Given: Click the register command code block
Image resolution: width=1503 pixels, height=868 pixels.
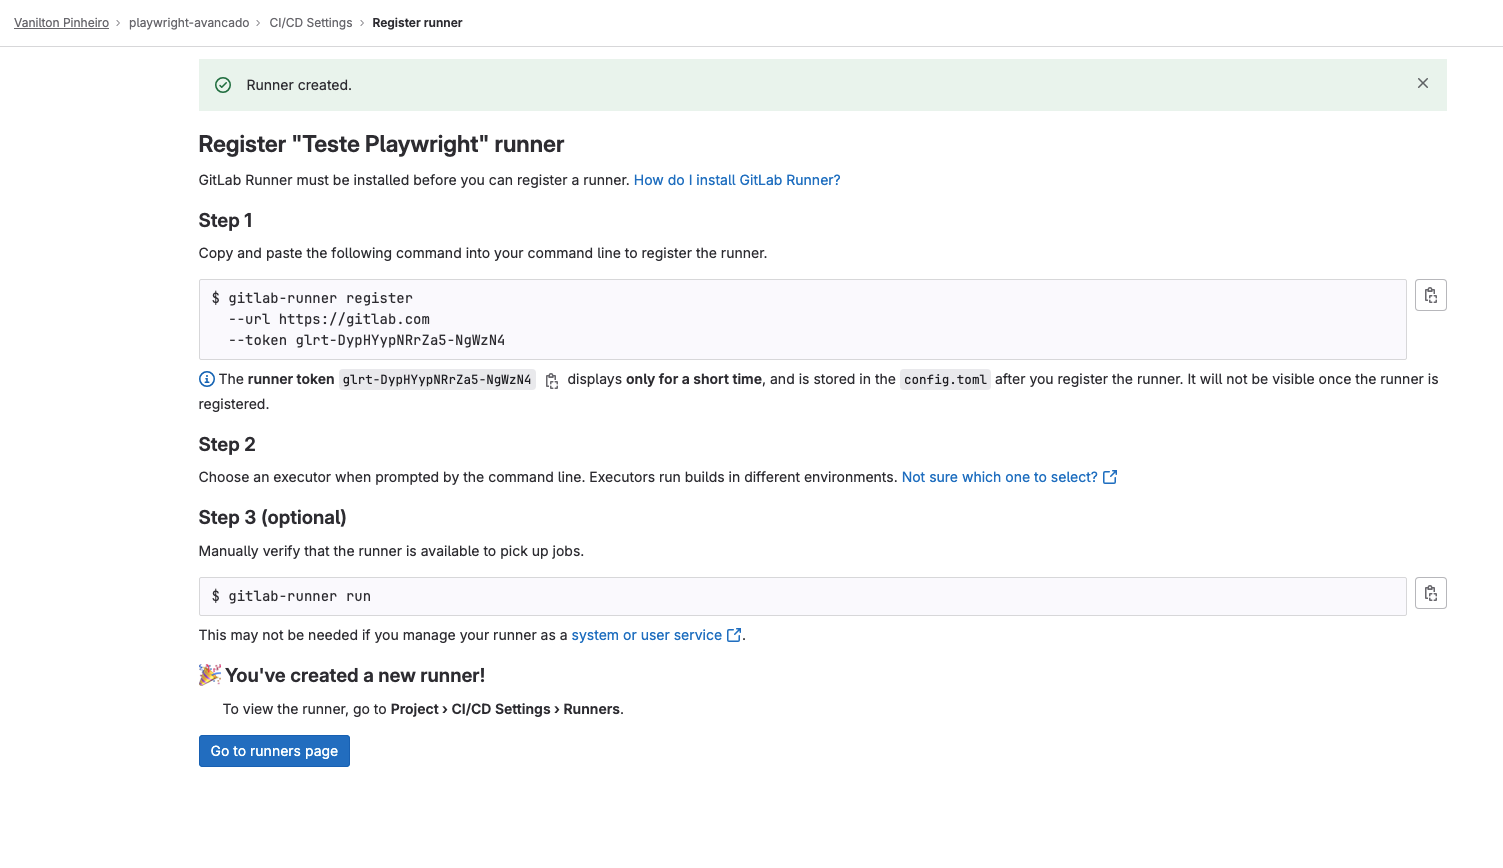Looking at the screenshot, I should click(802, 319).
